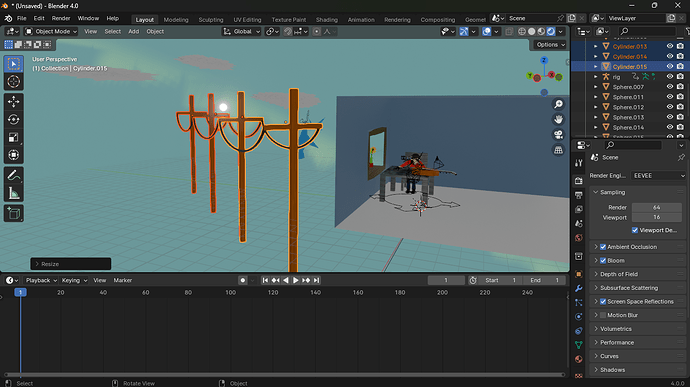The height and width of the screenshot is (387, 690).
Task: Select the Add Cube tool
Action: point(14,214)
